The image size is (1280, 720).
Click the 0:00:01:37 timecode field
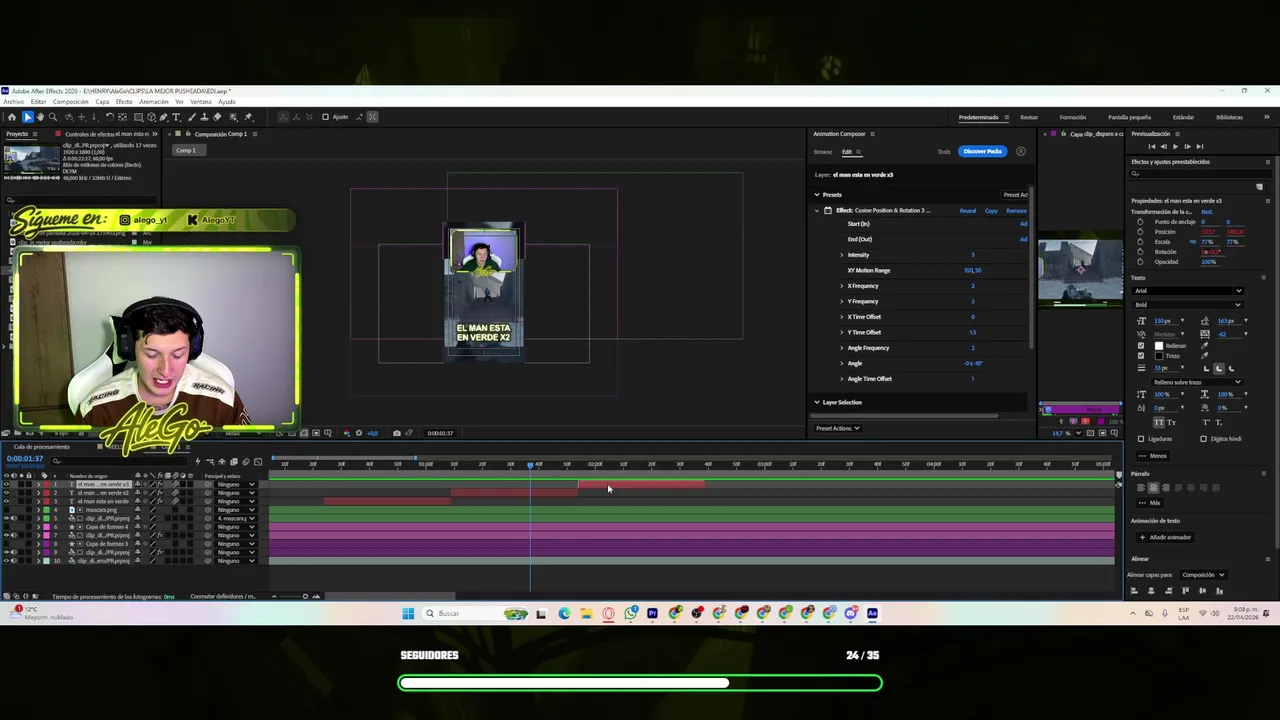point(25,459)
